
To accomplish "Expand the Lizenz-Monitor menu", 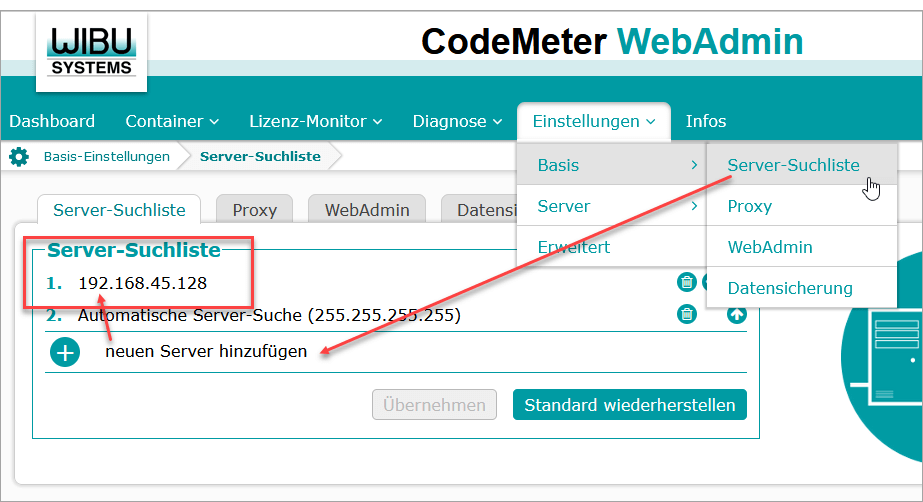I will [316, 121].
